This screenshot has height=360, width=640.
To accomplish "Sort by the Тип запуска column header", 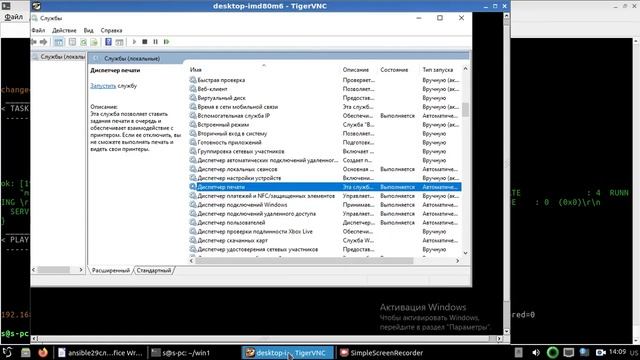I will coord(438,70).
